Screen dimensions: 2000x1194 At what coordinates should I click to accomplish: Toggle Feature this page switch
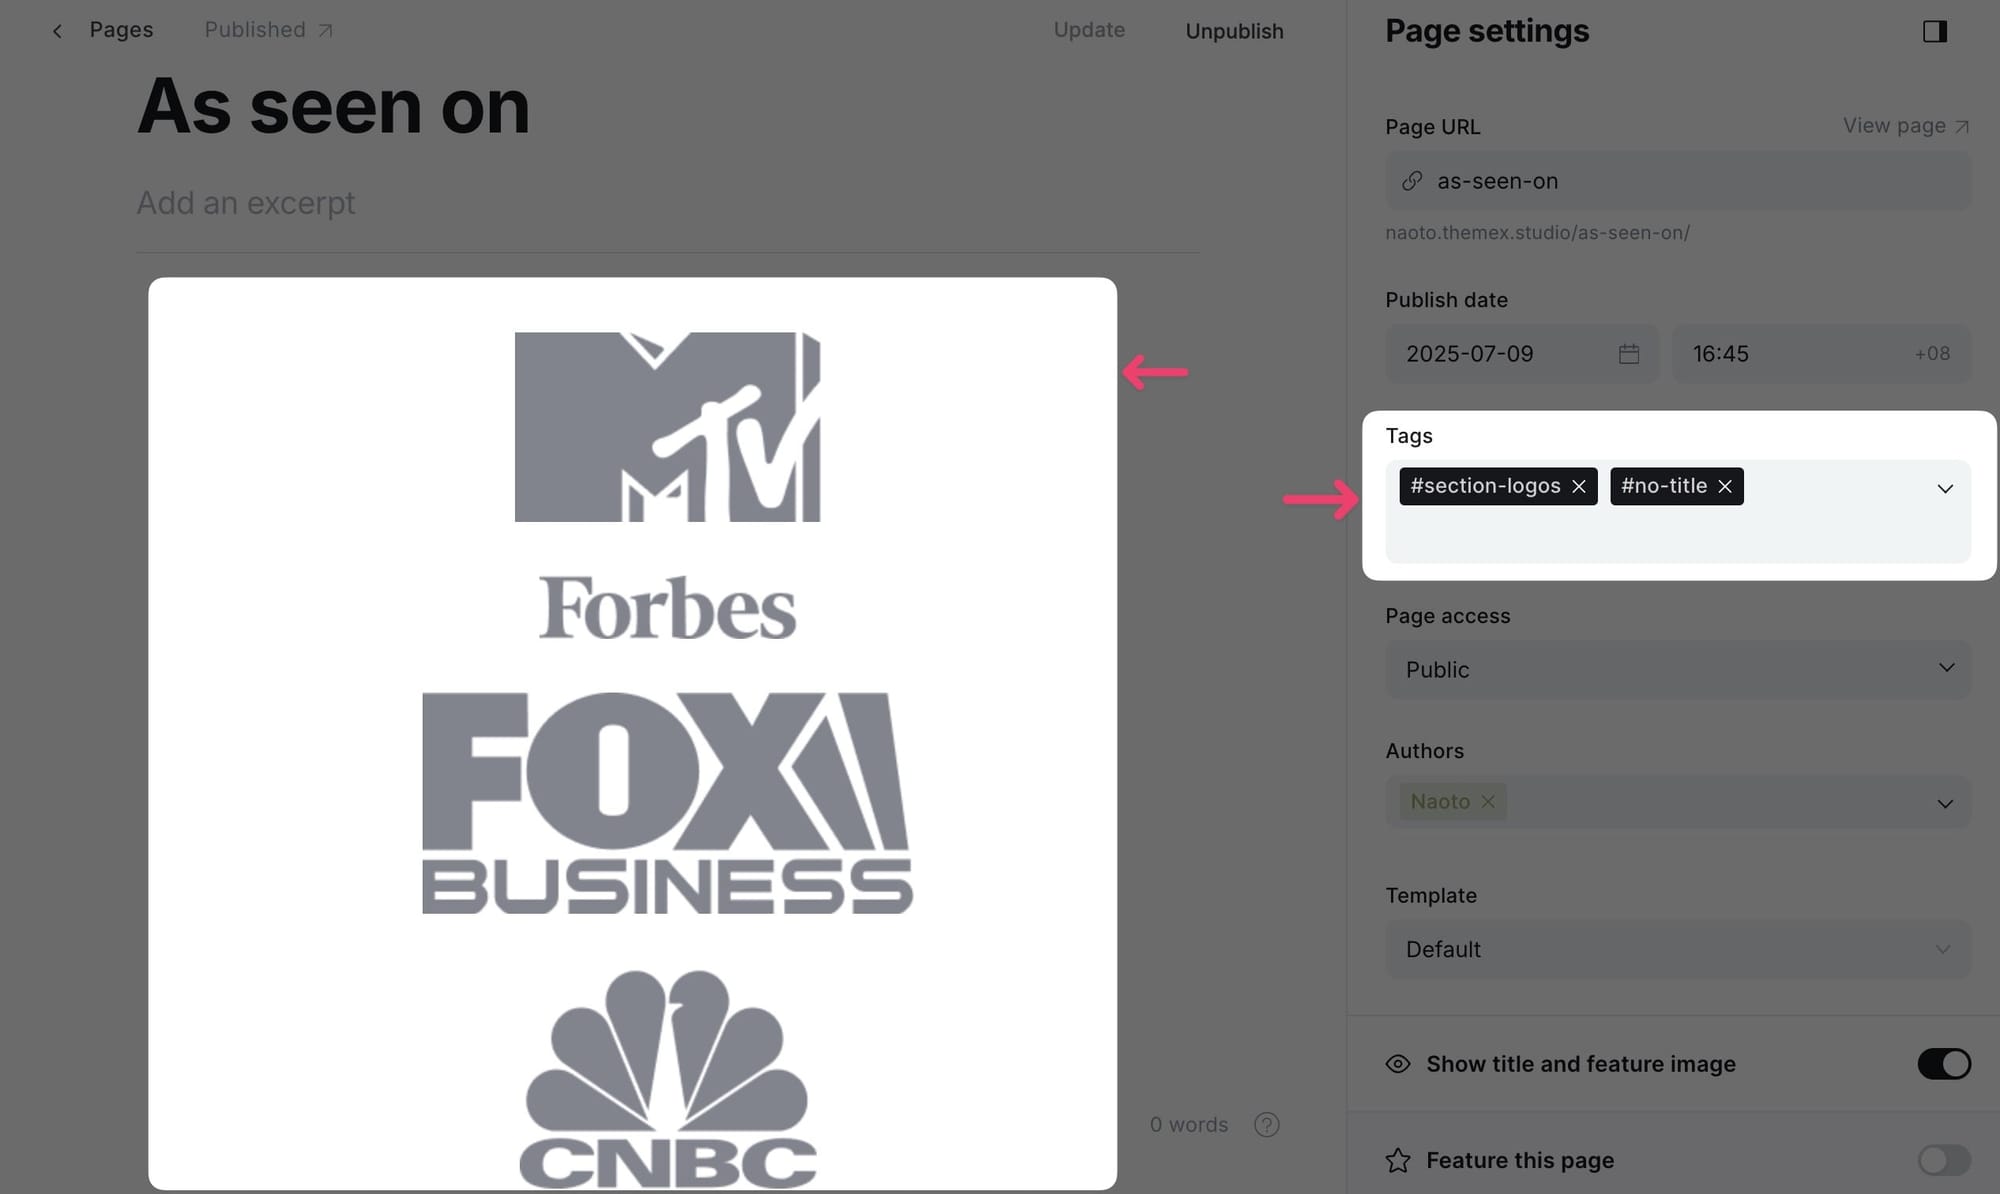coord(1944,1160)
